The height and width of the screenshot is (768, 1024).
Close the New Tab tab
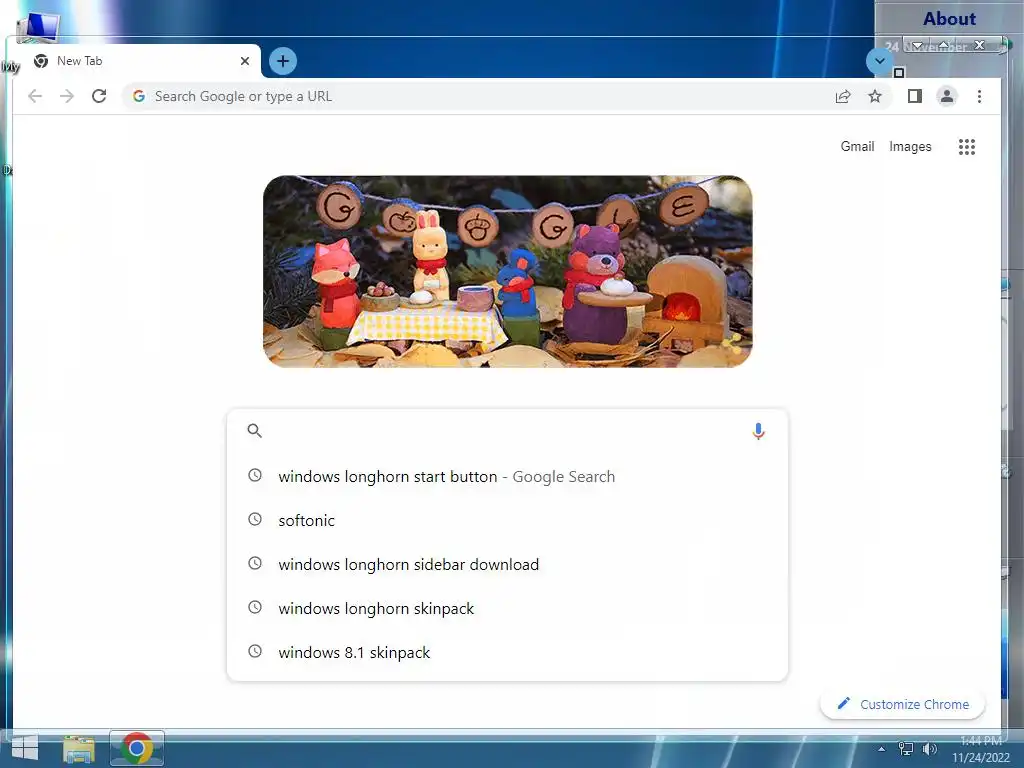coord(245,61)
